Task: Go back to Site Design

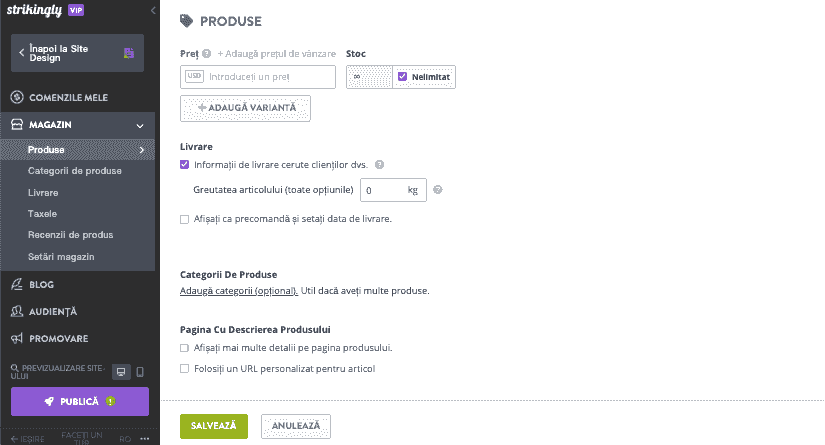Action: pyautogui.click(x=77, y=53)
